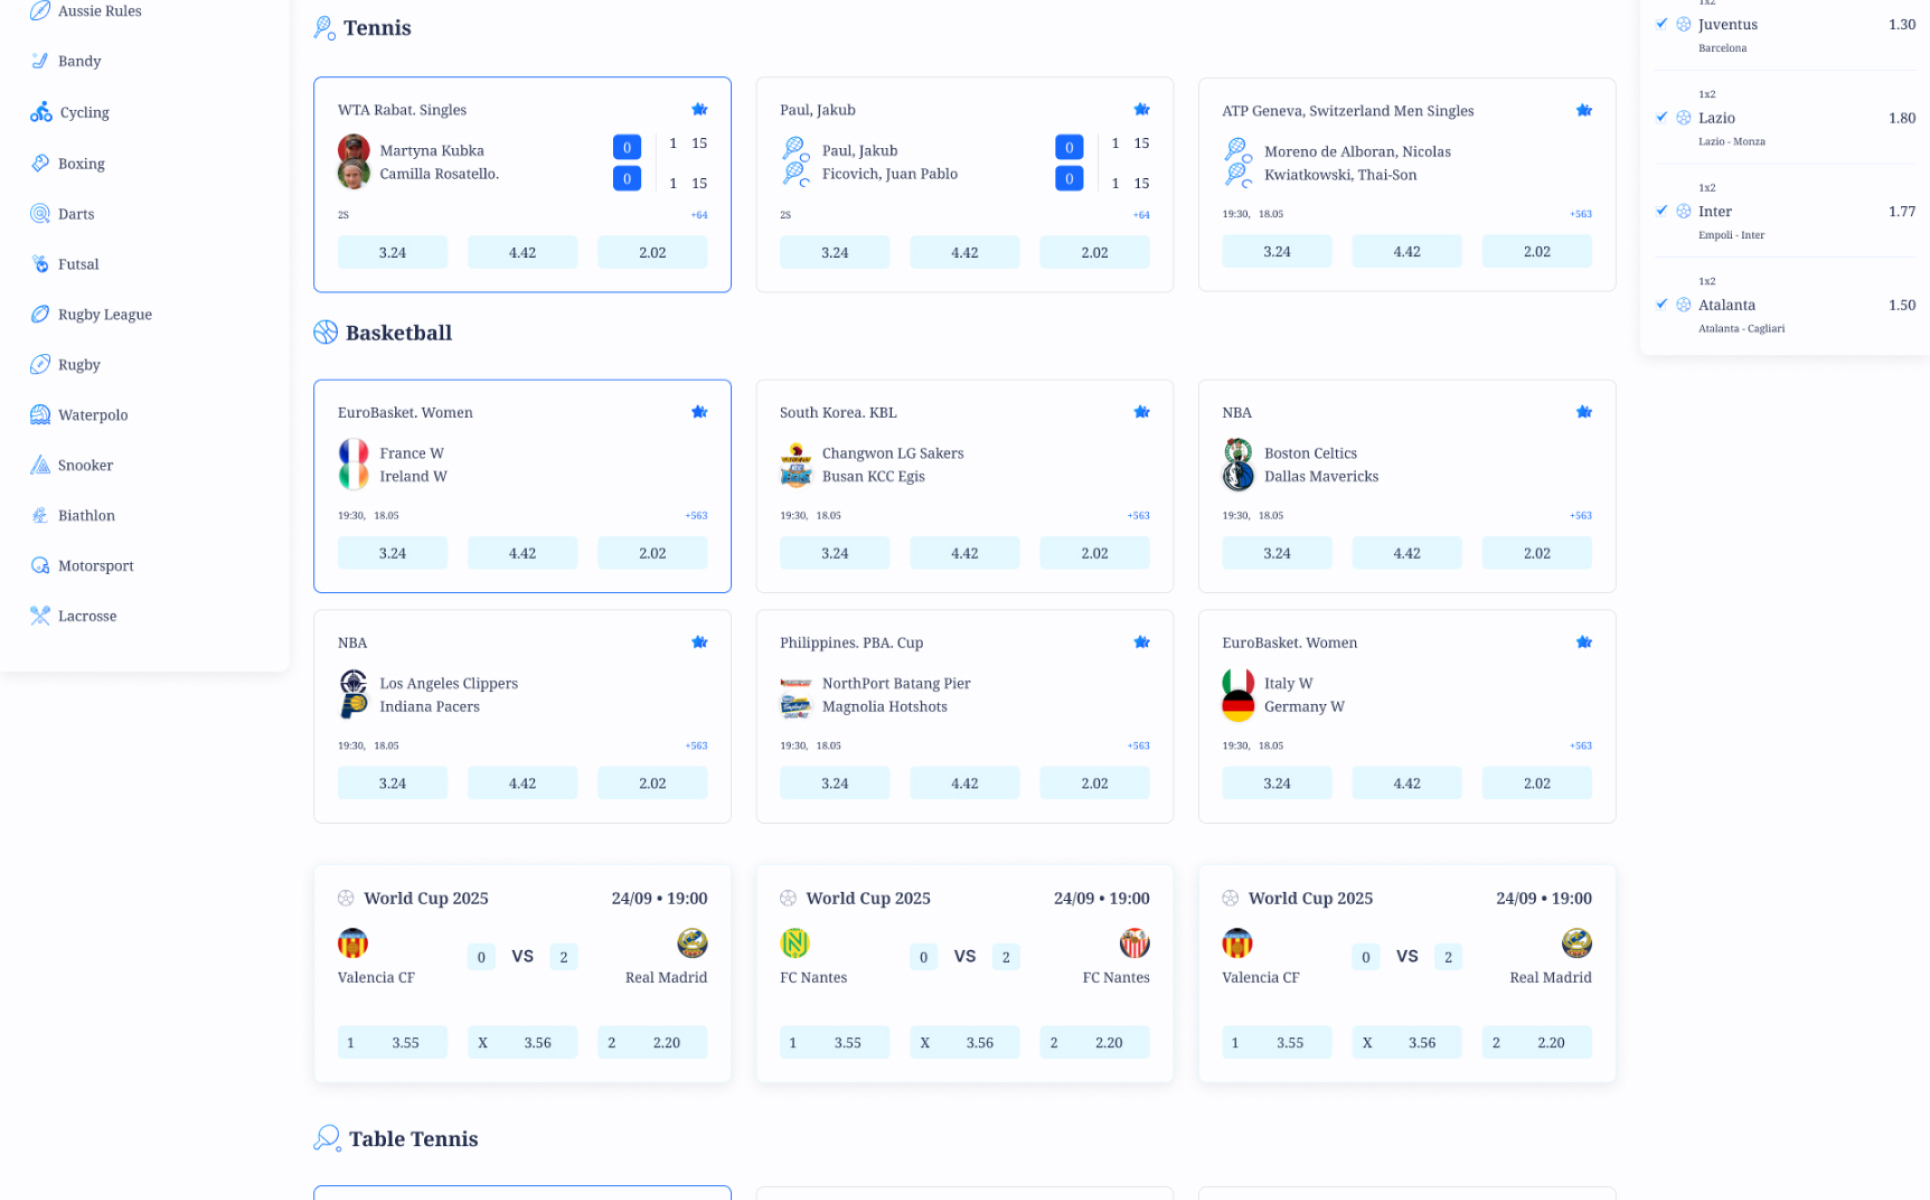1930x1200 pixels.
Task: Open the Lacrosse icon in sidebar
Action: pyautogui.click(x=40, y=616)
